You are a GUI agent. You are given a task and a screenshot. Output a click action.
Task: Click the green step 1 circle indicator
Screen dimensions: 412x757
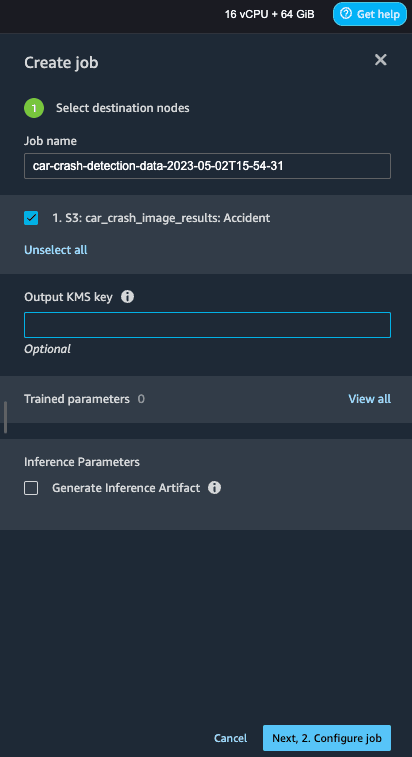click(x=34, y=108)
